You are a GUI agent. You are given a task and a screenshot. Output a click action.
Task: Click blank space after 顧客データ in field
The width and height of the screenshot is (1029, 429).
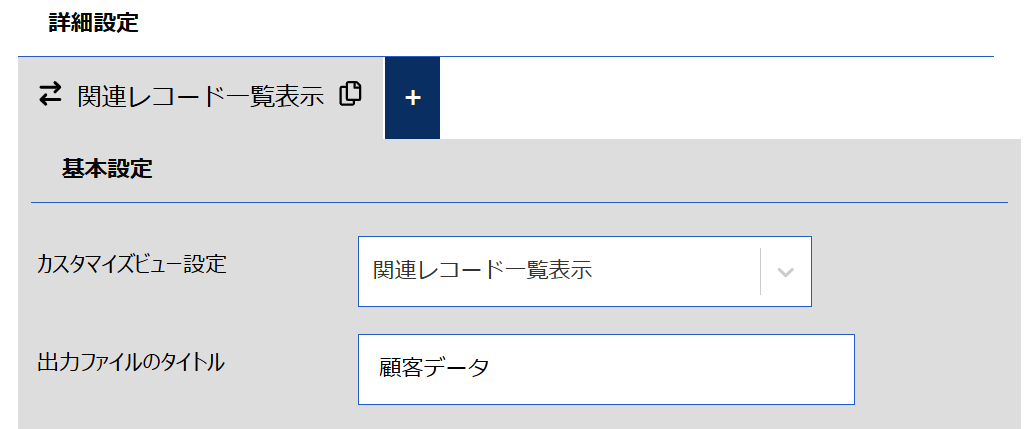(x=669, y=369)
